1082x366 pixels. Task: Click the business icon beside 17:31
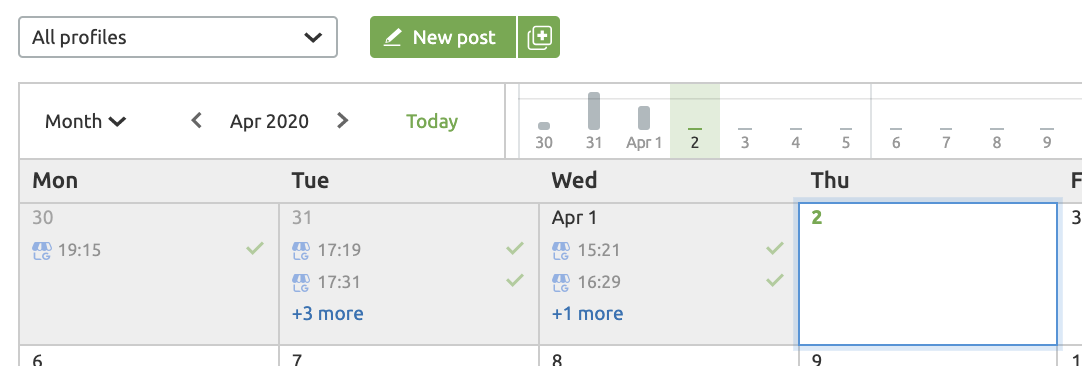coord(302,282)
